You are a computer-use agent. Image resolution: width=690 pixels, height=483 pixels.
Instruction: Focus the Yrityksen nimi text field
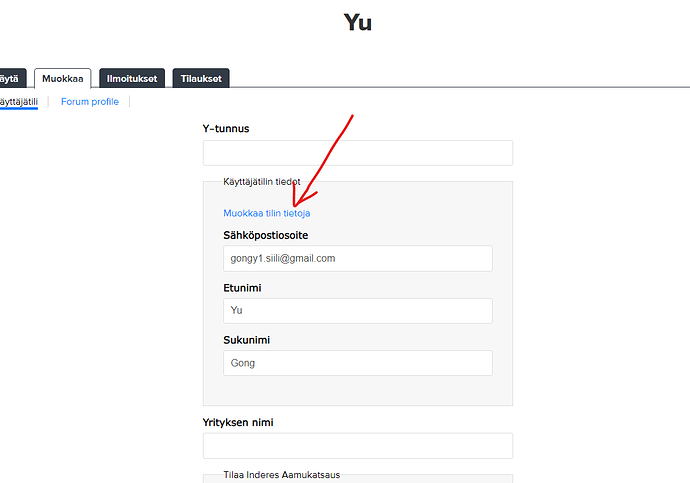(x=357, y=446)
